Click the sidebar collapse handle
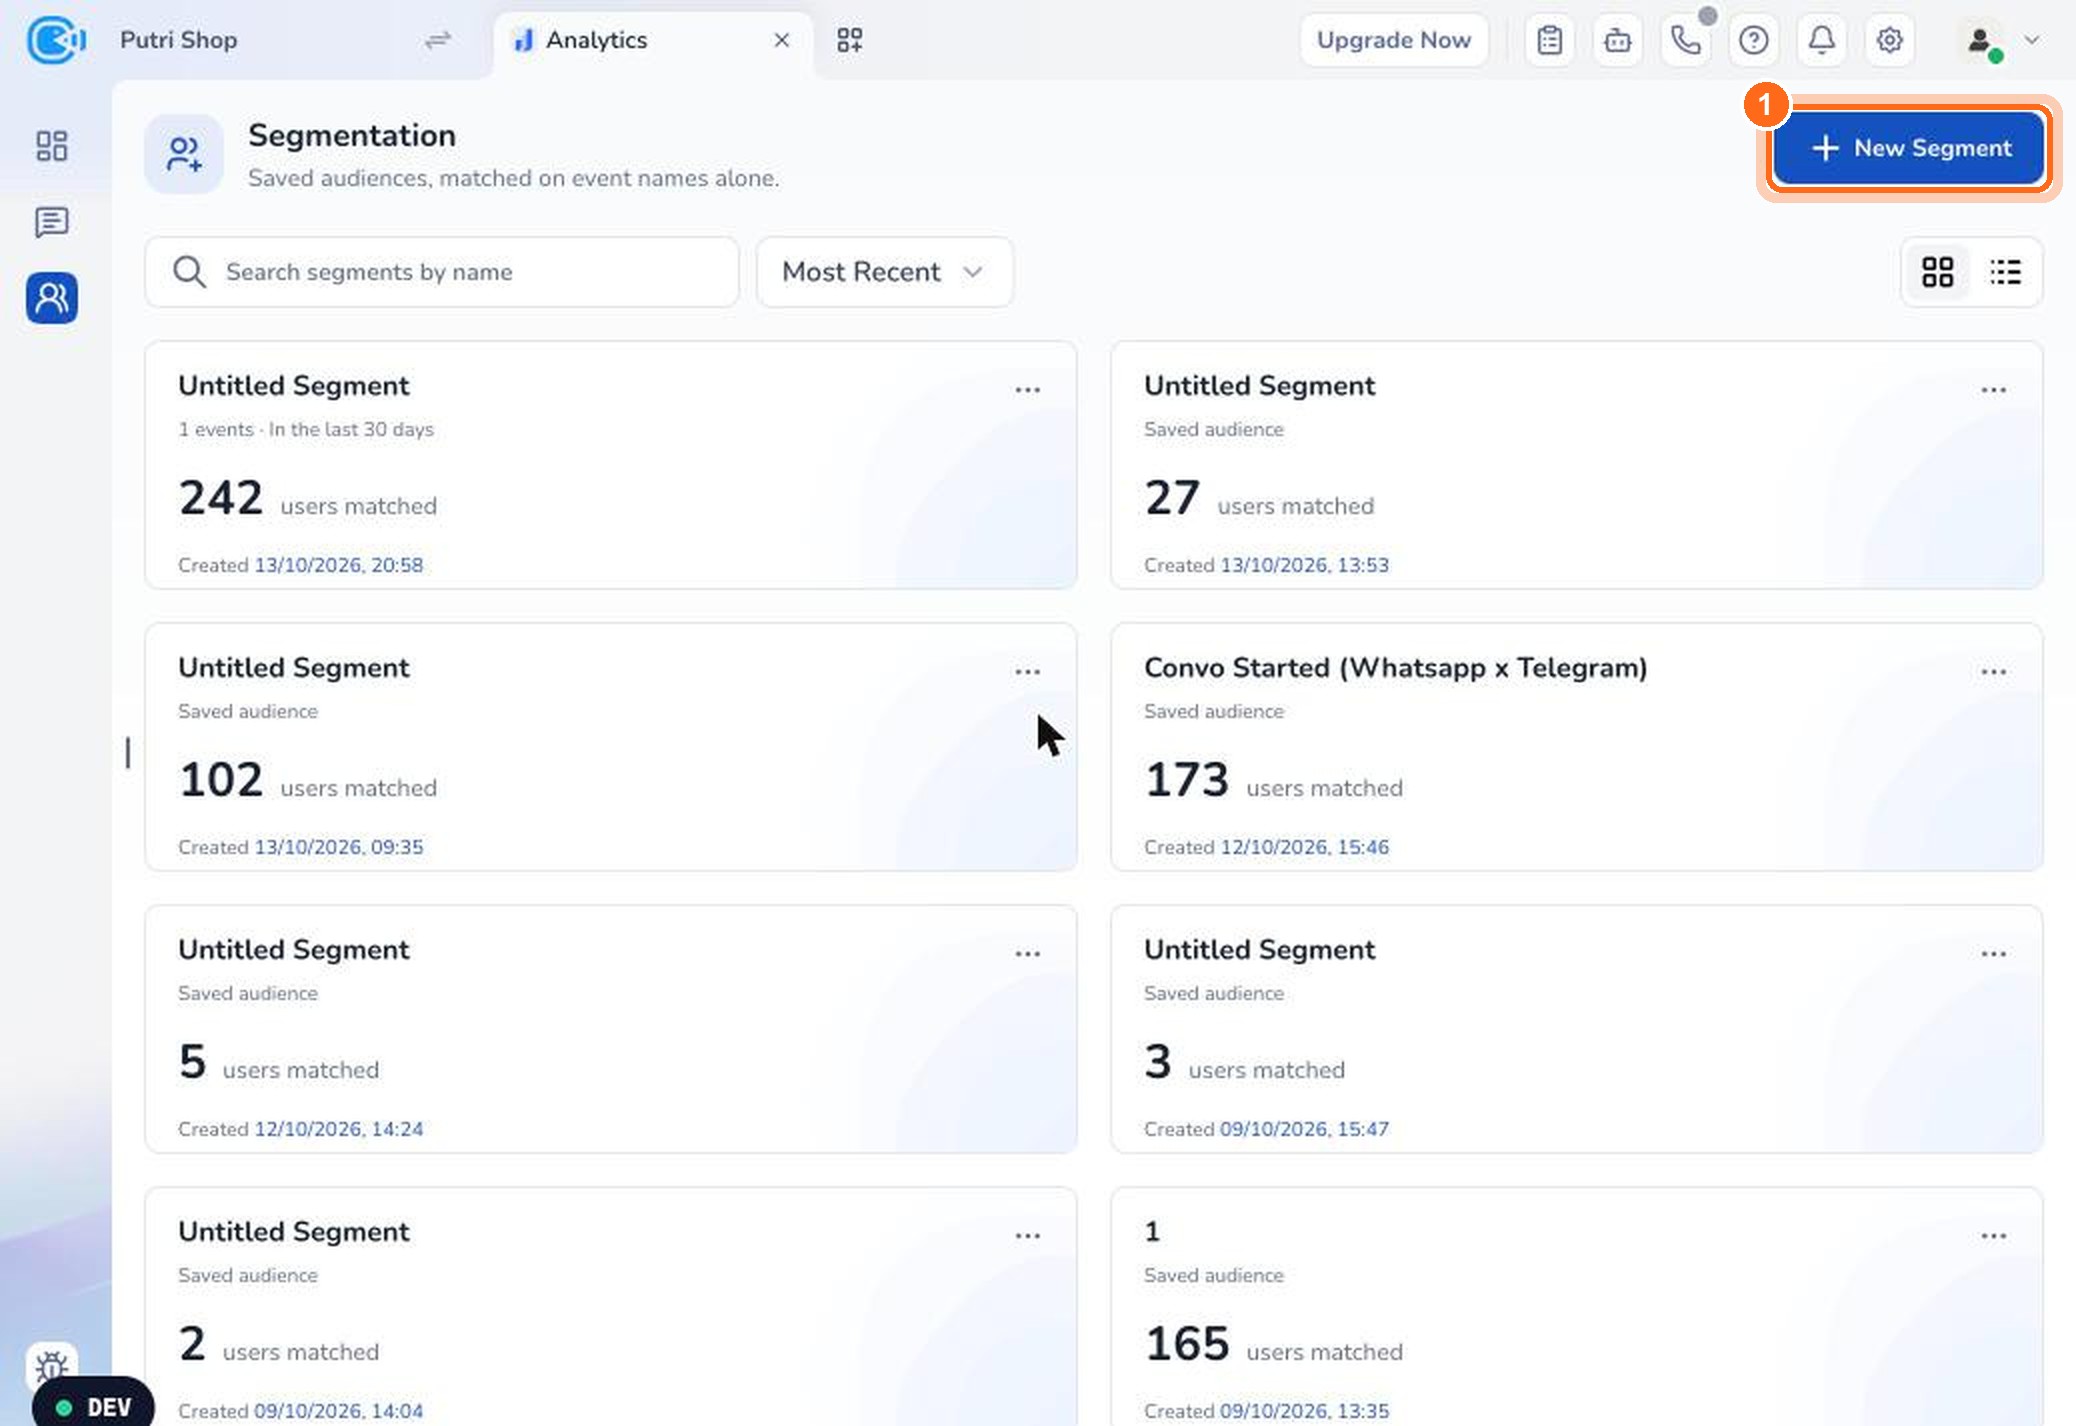Viewport: 2076px width, 1426px height. pyautogui.click(x=128, y=753)
